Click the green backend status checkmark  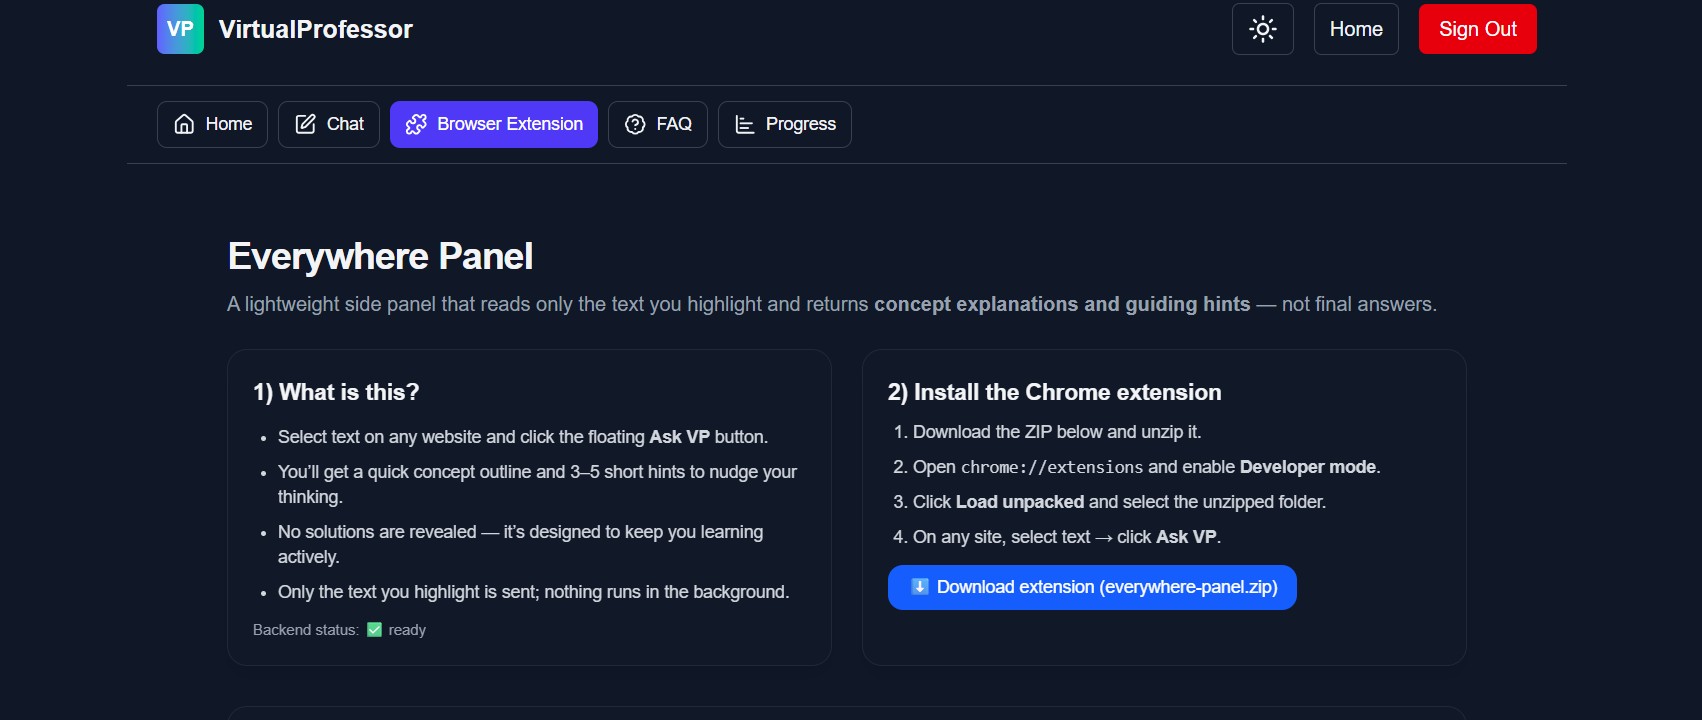374,630
